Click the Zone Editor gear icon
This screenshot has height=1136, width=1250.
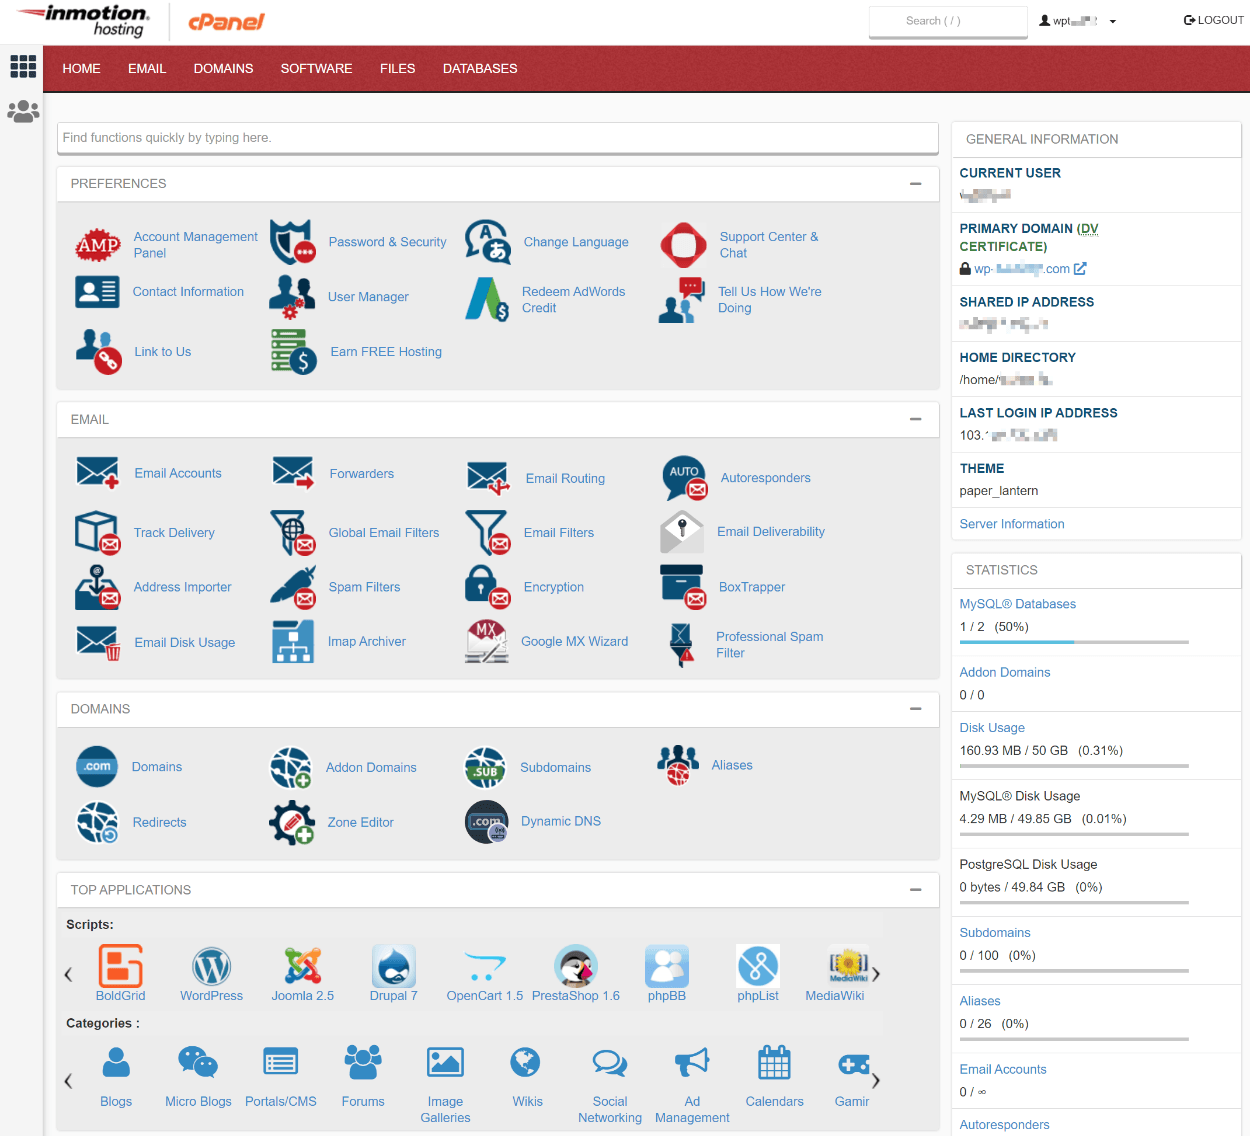292,822
